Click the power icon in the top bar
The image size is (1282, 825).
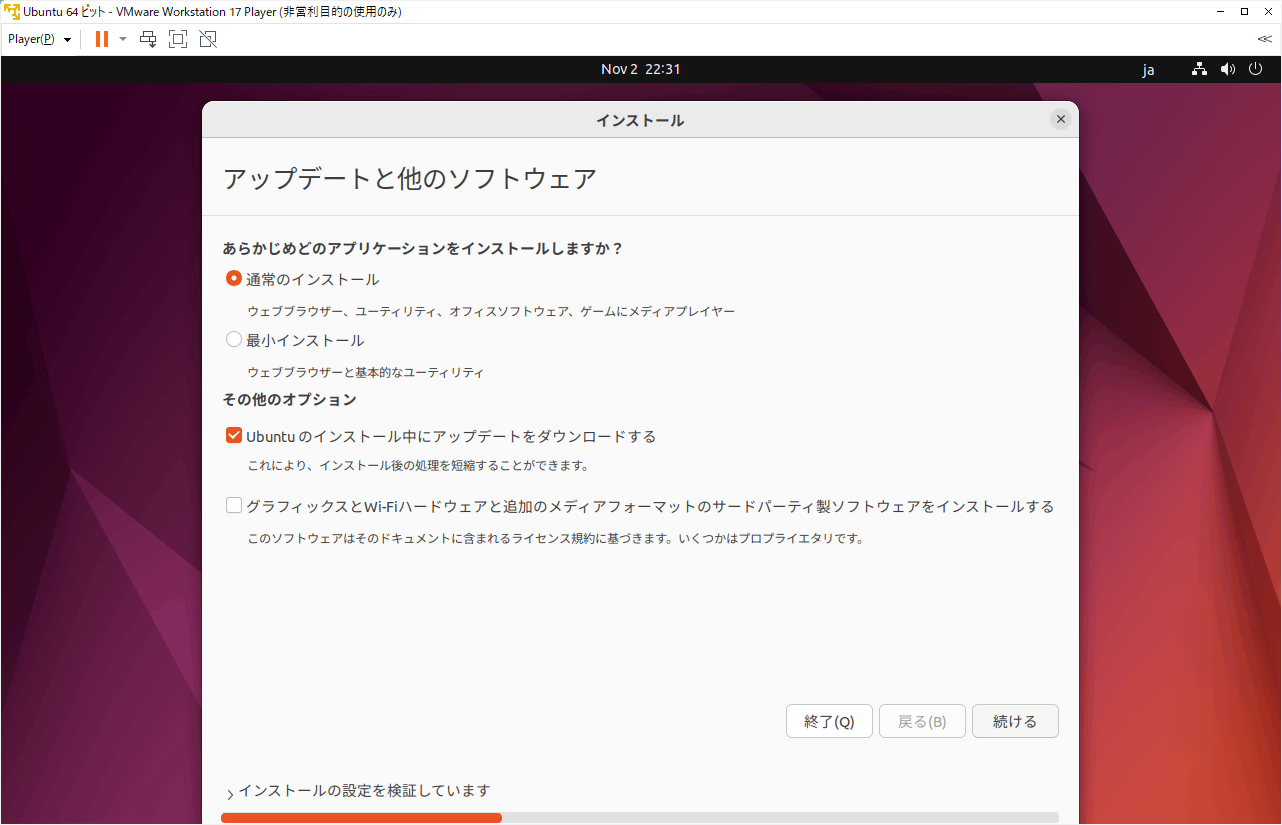(x=1256, y=70)
